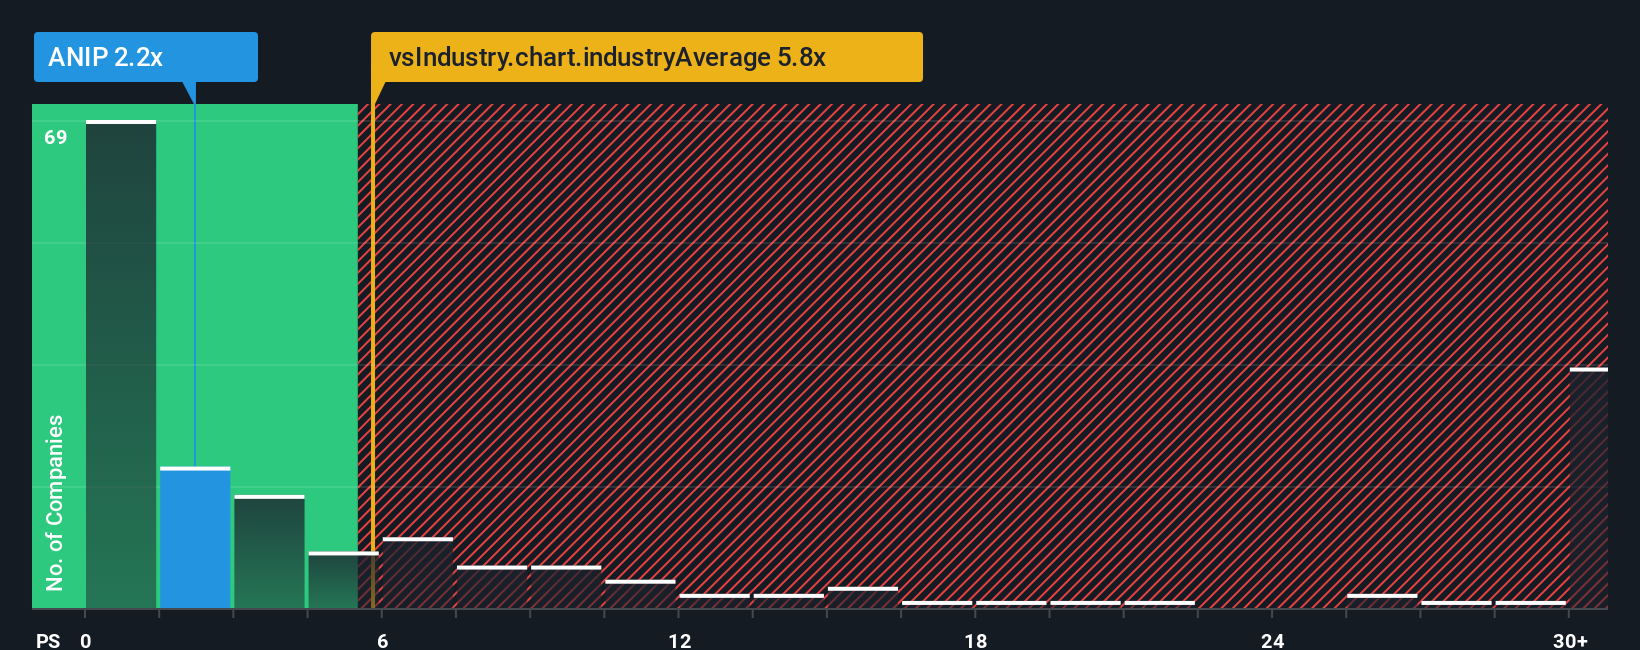Click the bar just right of the orange average line
1640x650 pixels.
[x=418, y=573]
